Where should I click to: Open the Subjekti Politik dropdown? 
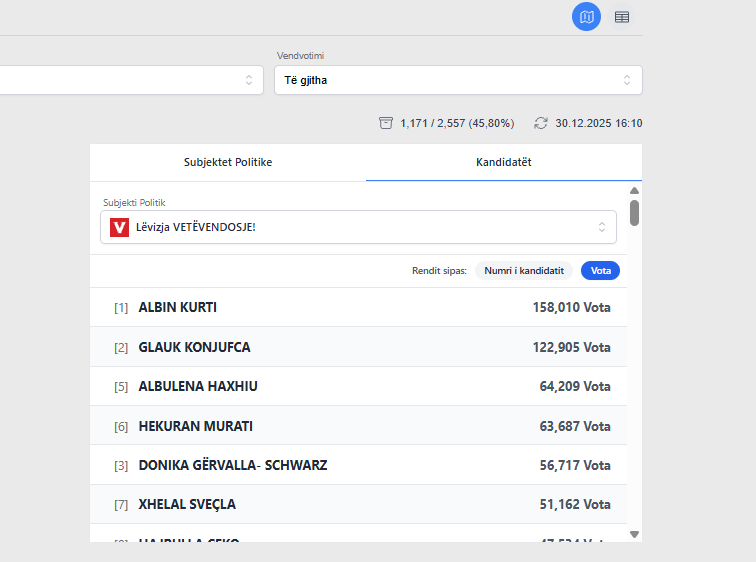click(x=358, y=227)
